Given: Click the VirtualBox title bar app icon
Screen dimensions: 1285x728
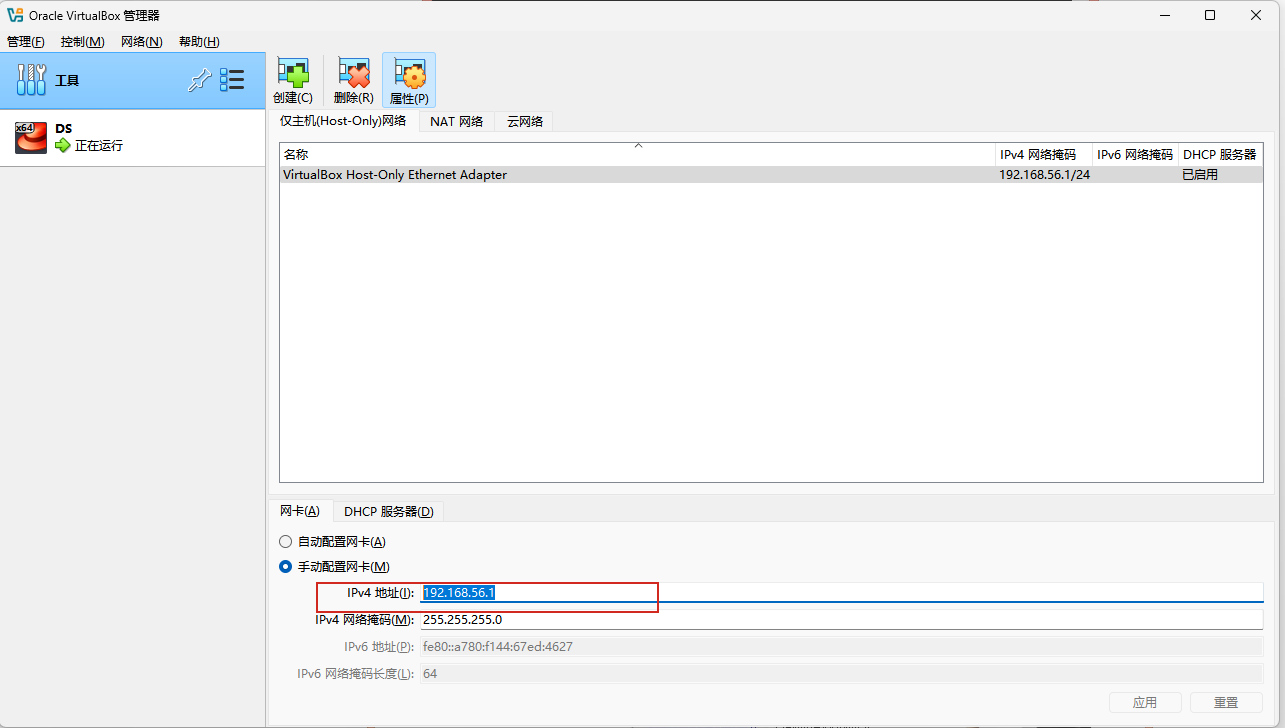Looking at the screenshot, I should coord(15,15).
